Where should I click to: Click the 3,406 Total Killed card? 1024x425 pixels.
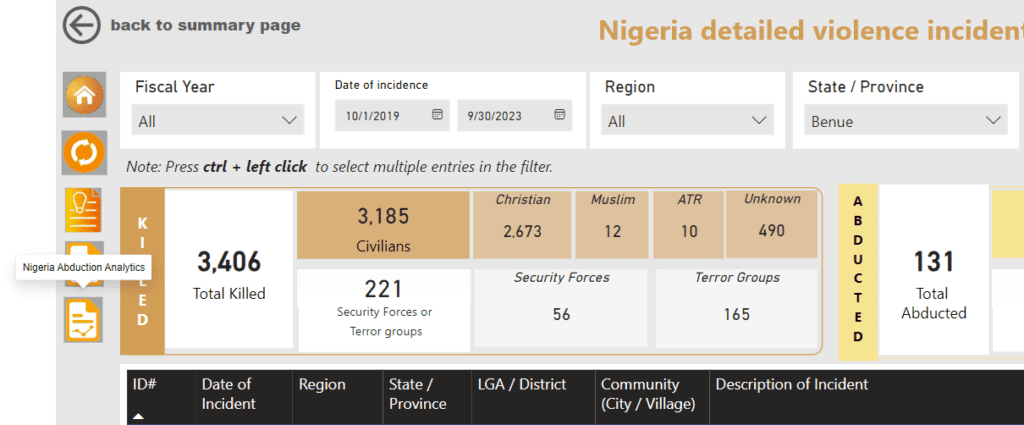click(229, 270)
